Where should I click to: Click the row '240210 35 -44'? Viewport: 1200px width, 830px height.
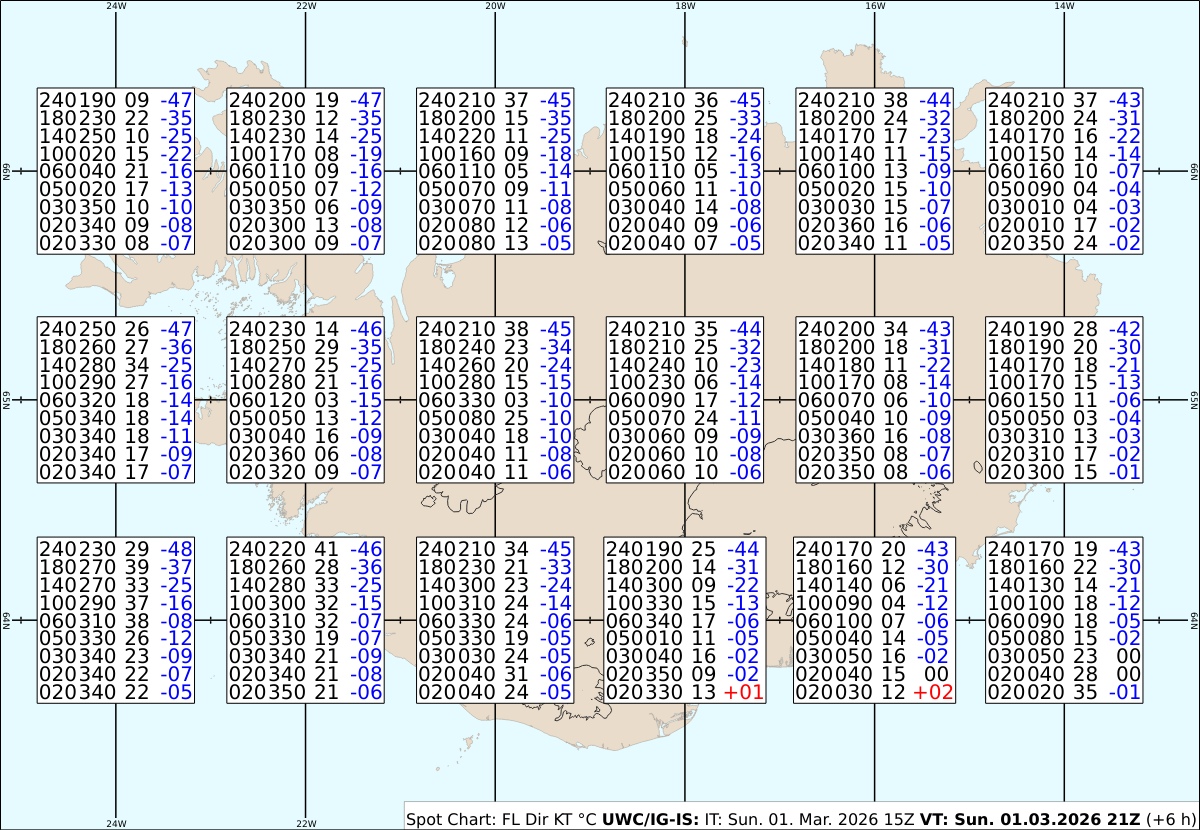(x=685, y=329)
